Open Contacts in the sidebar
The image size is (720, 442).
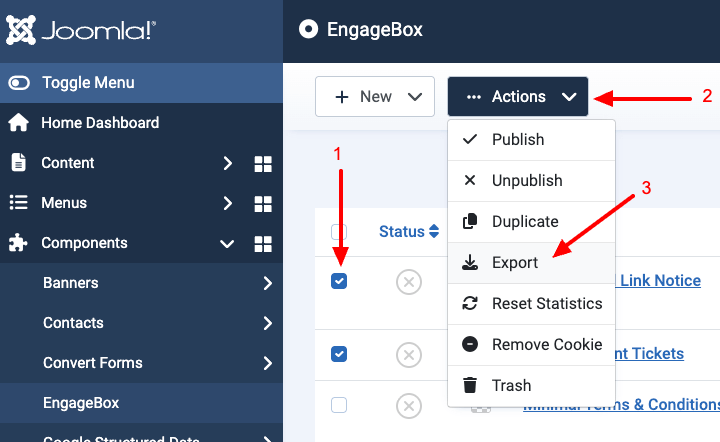pos(73,323)
